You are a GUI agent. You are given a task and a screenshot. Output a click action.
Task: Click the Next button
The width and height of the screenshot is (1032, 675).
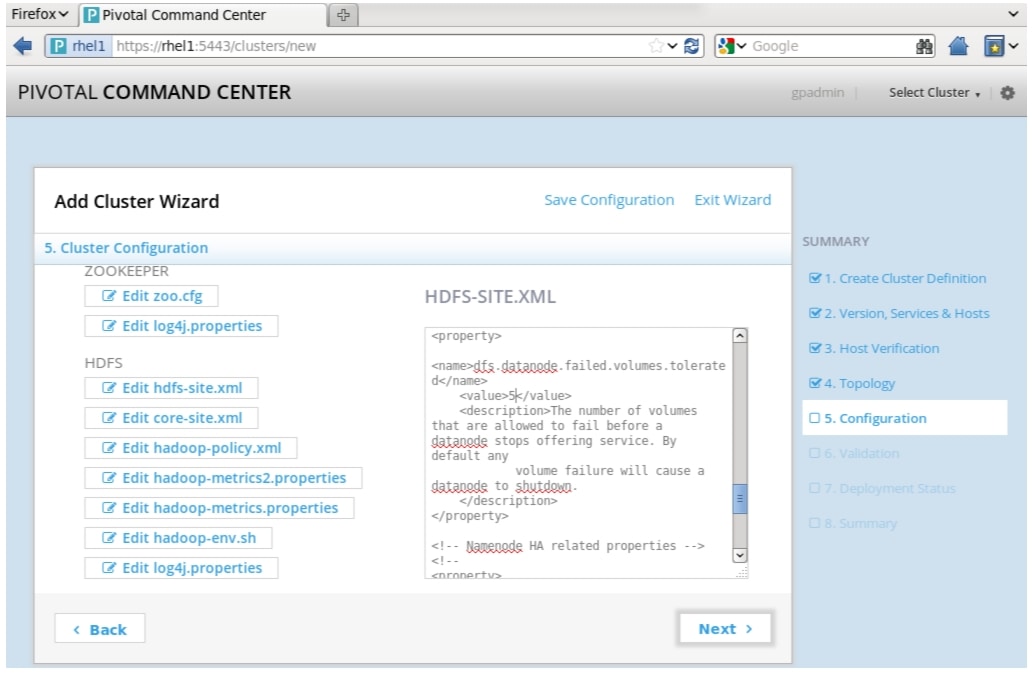[725, 628]
